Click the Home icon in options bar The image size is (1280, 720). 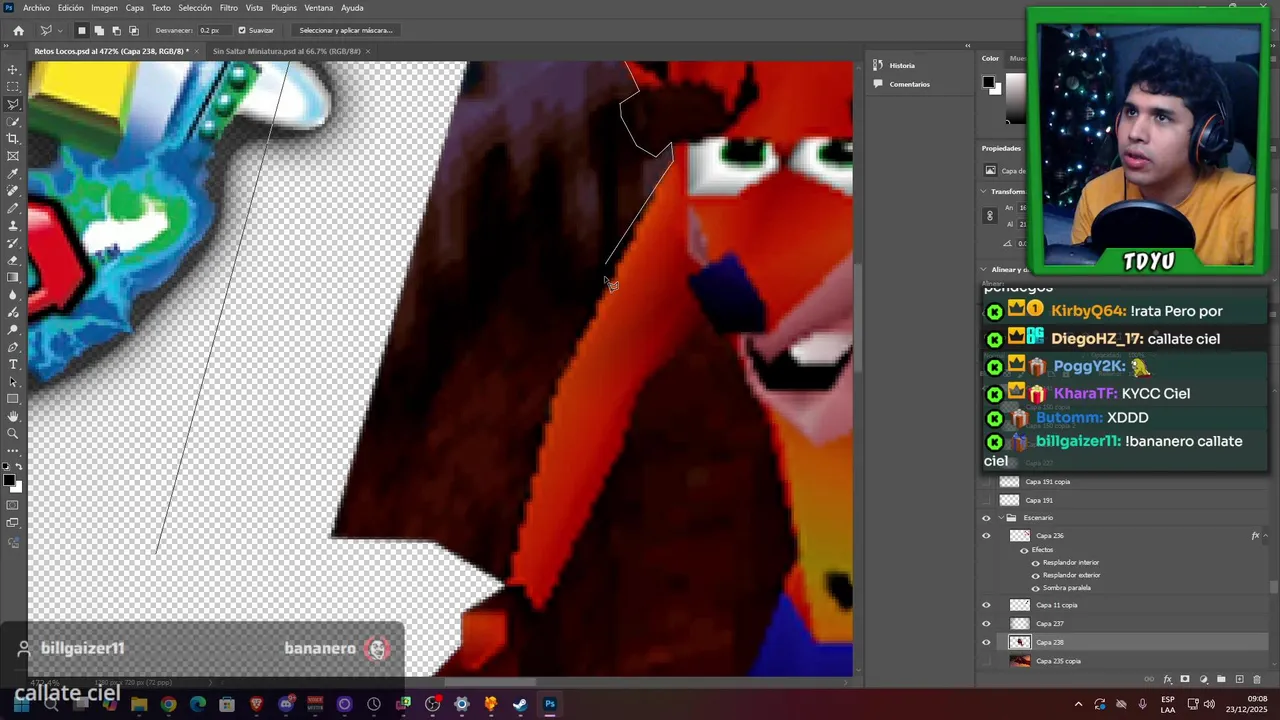pos(18,30)
